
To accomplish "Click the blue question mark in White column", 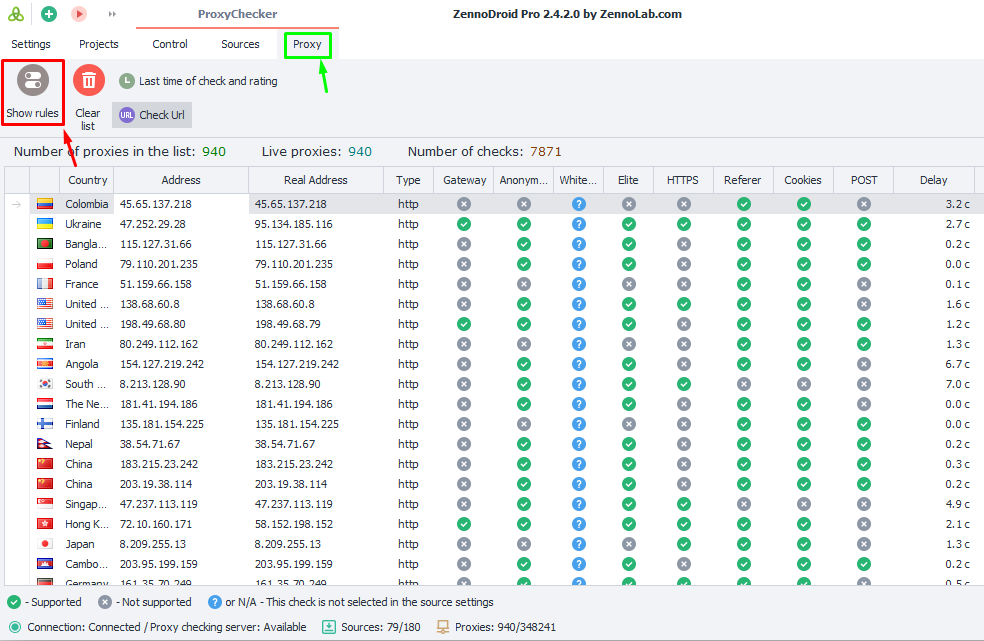I will (x=578, y=203).
